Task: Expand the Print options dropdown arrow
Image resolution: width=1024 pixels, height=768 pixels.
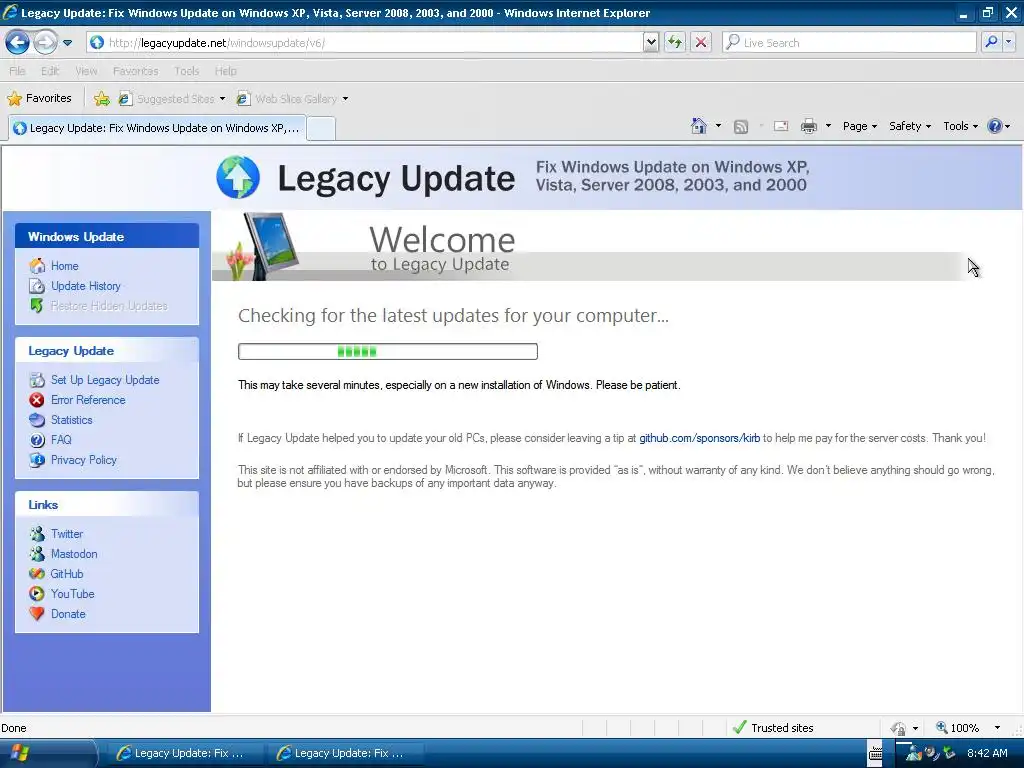Action: click(x=828, y=126)
